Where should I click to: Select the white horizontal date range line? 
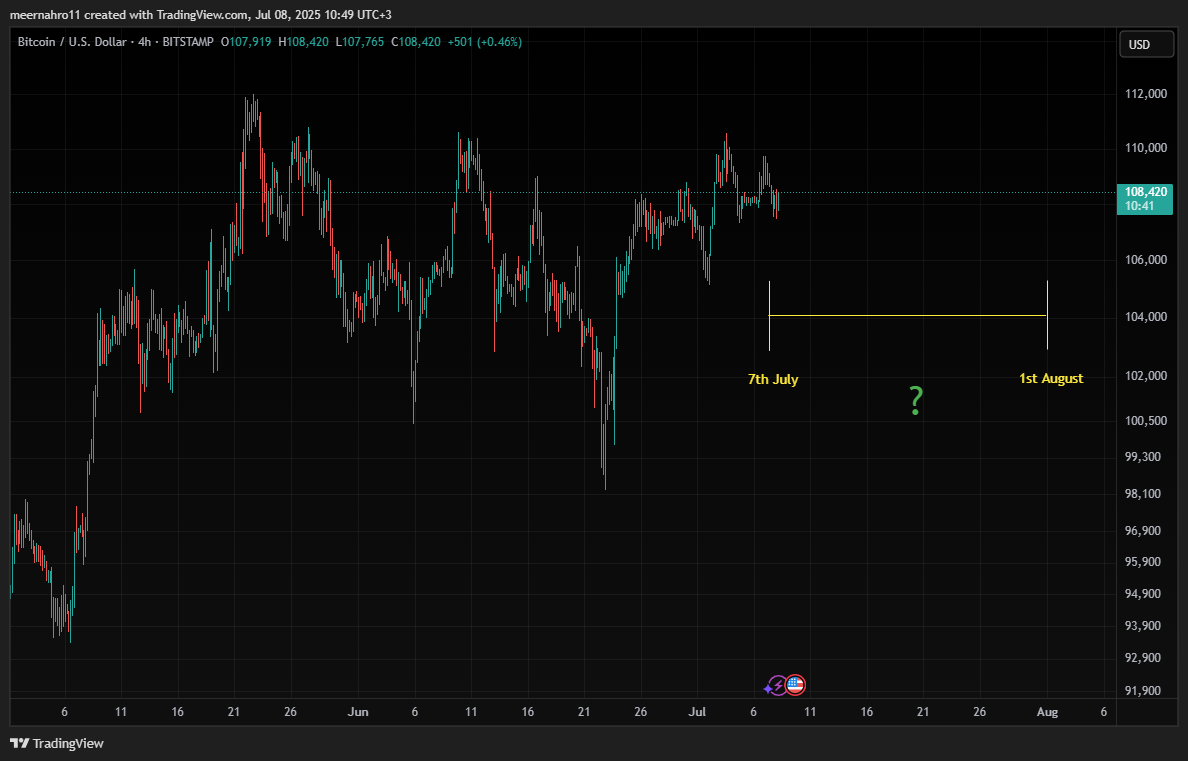(x=907, y=316)
